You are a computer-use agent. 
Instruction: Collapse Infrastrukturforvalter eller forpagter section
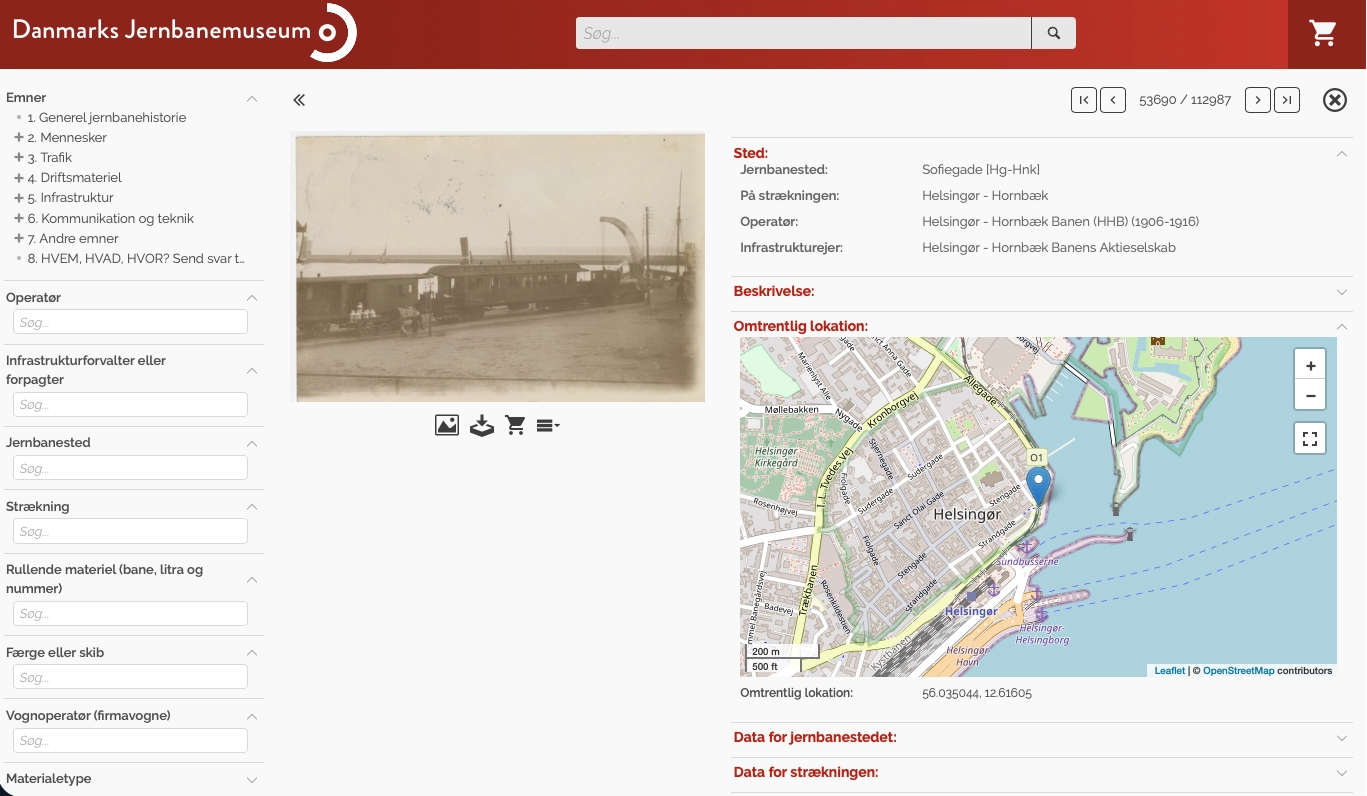click(x=252, y=370)
